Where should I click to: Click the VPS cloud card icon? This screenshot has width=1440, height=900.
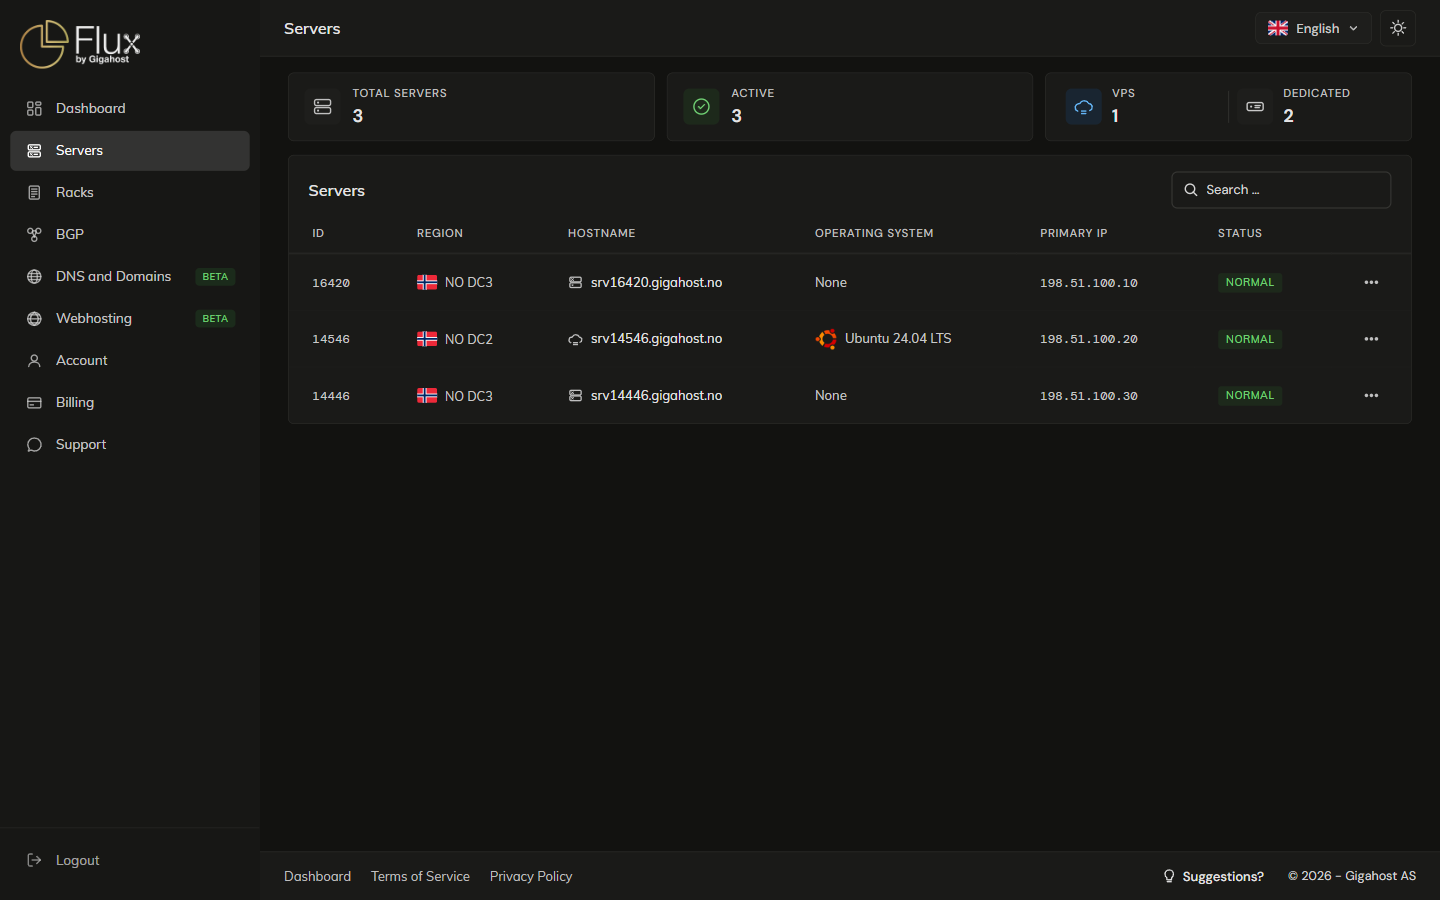click(1083, 106)
